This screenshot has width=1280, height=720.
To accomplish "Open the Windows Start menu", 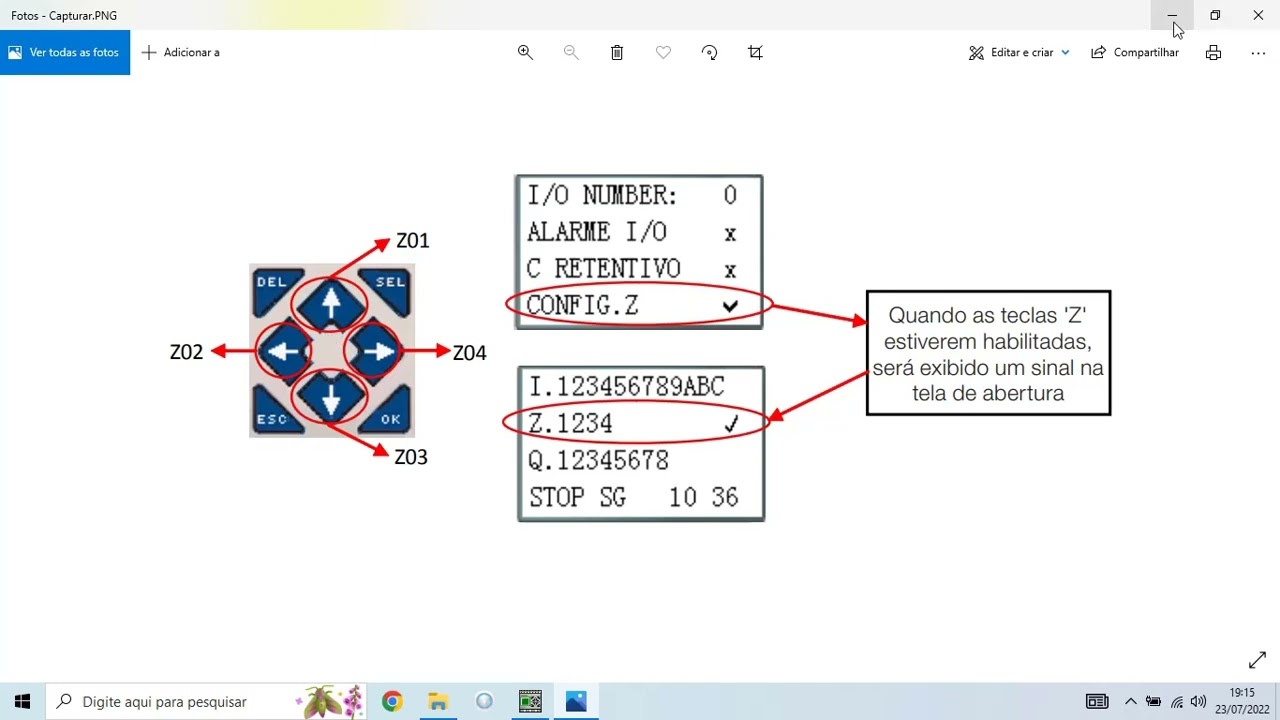I will pos(22,701).
